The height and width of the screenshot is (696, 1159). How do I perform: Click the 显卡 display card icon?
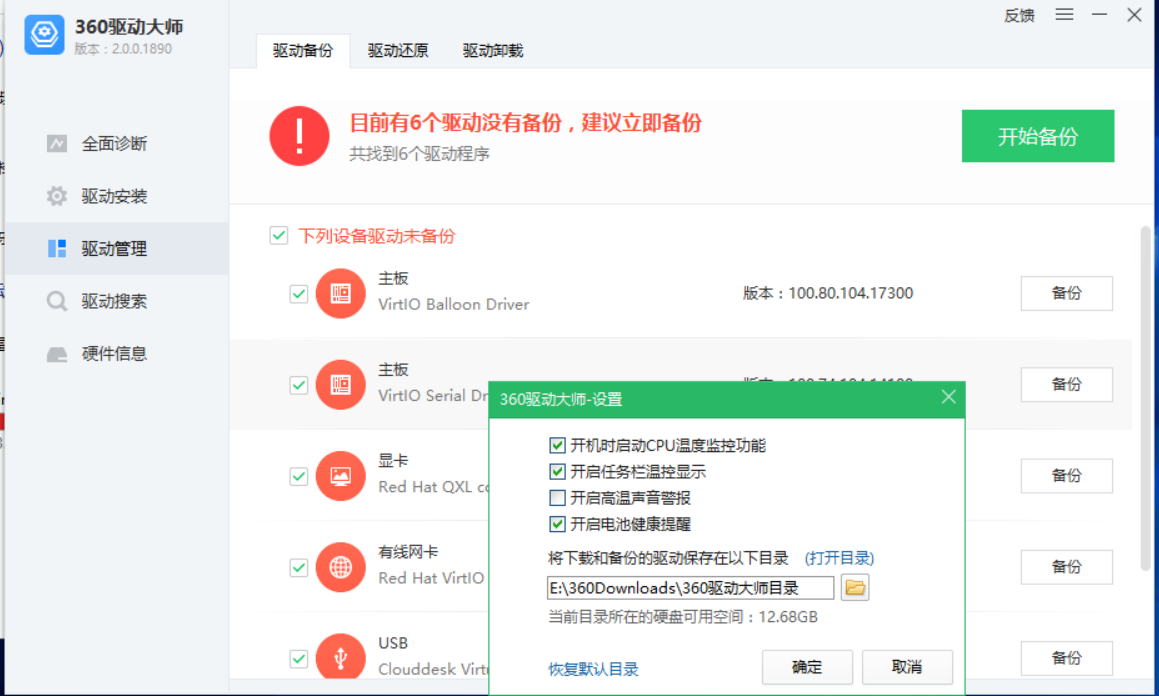coord(341,476)
